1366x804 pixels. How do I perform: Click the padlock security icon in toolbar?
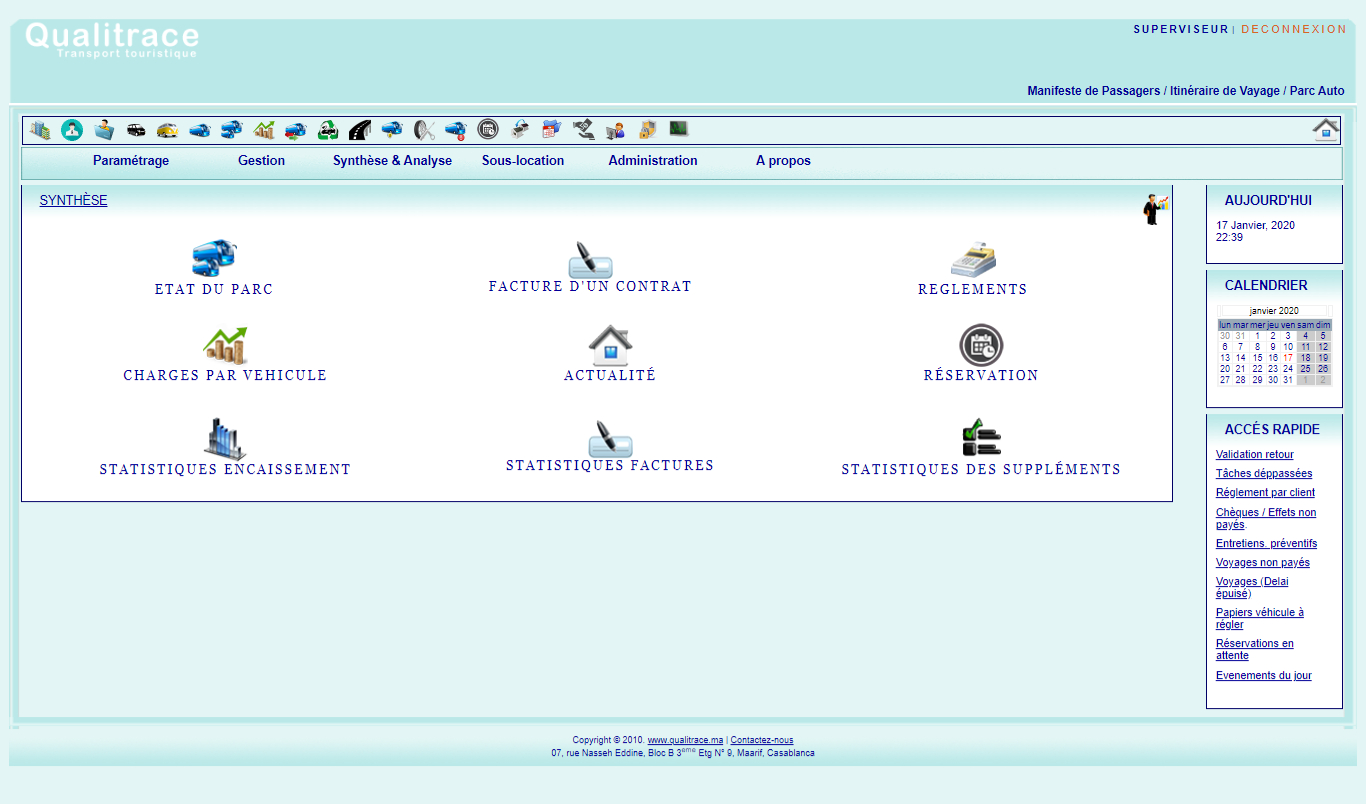pos(647,130)
